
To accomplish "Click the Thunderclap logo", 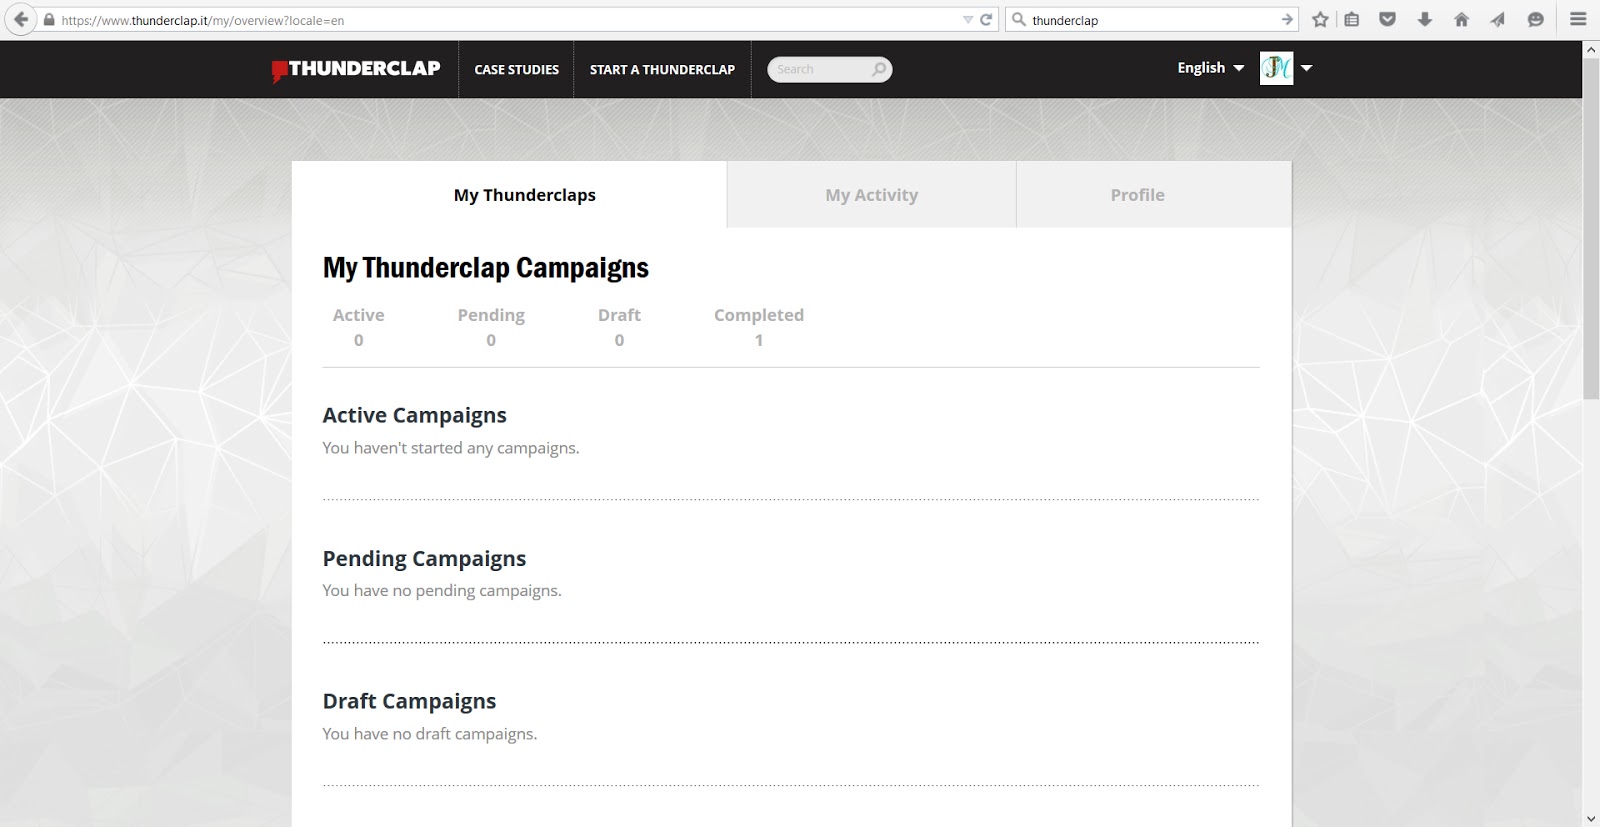I will point(356,69).
